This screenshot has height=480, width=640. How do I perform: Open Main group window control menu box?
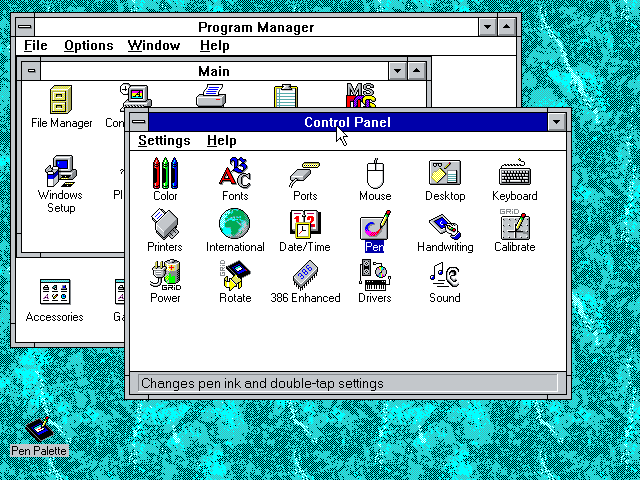31,71
